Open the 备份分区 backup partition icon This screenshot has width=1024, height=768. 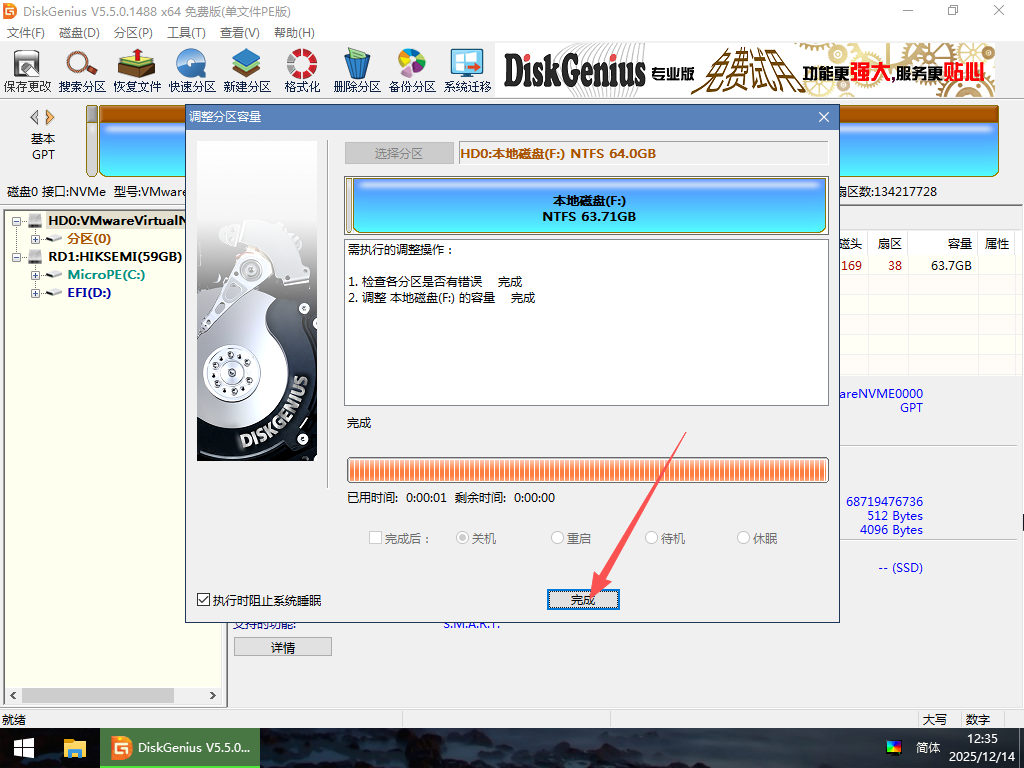click(x=412, y=70)
